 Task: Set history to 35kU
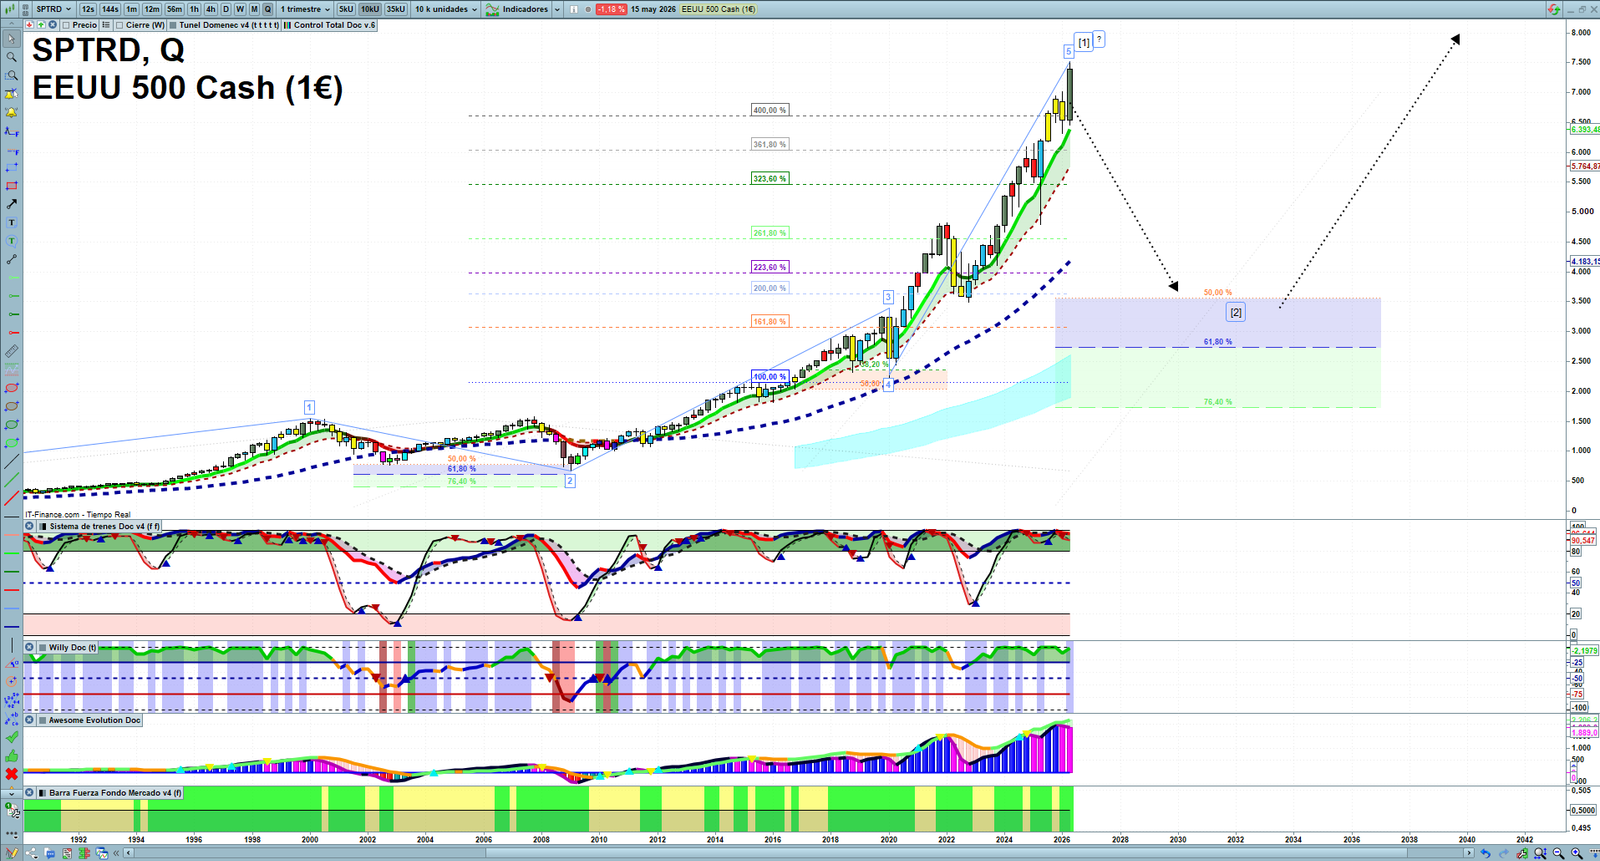(x=396, y=9)
